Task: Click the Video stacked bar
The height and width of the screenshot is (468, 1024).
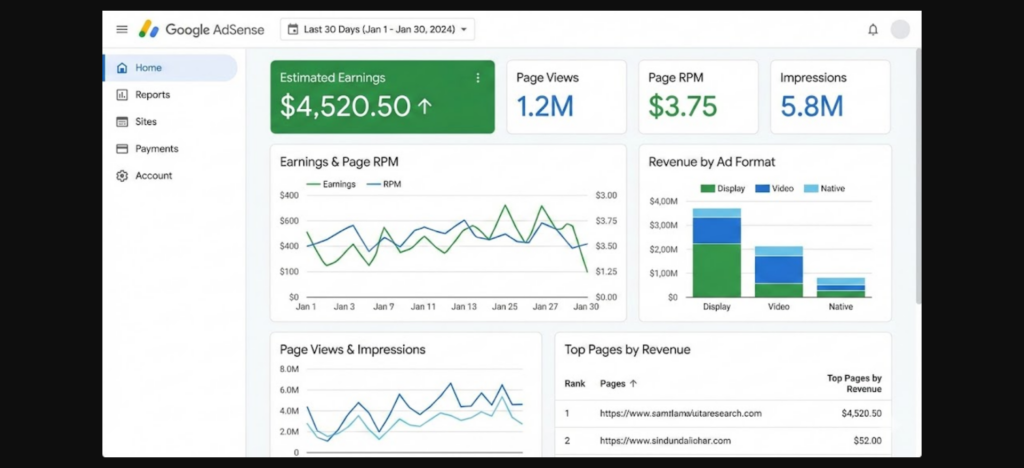Action: point(778,272)
